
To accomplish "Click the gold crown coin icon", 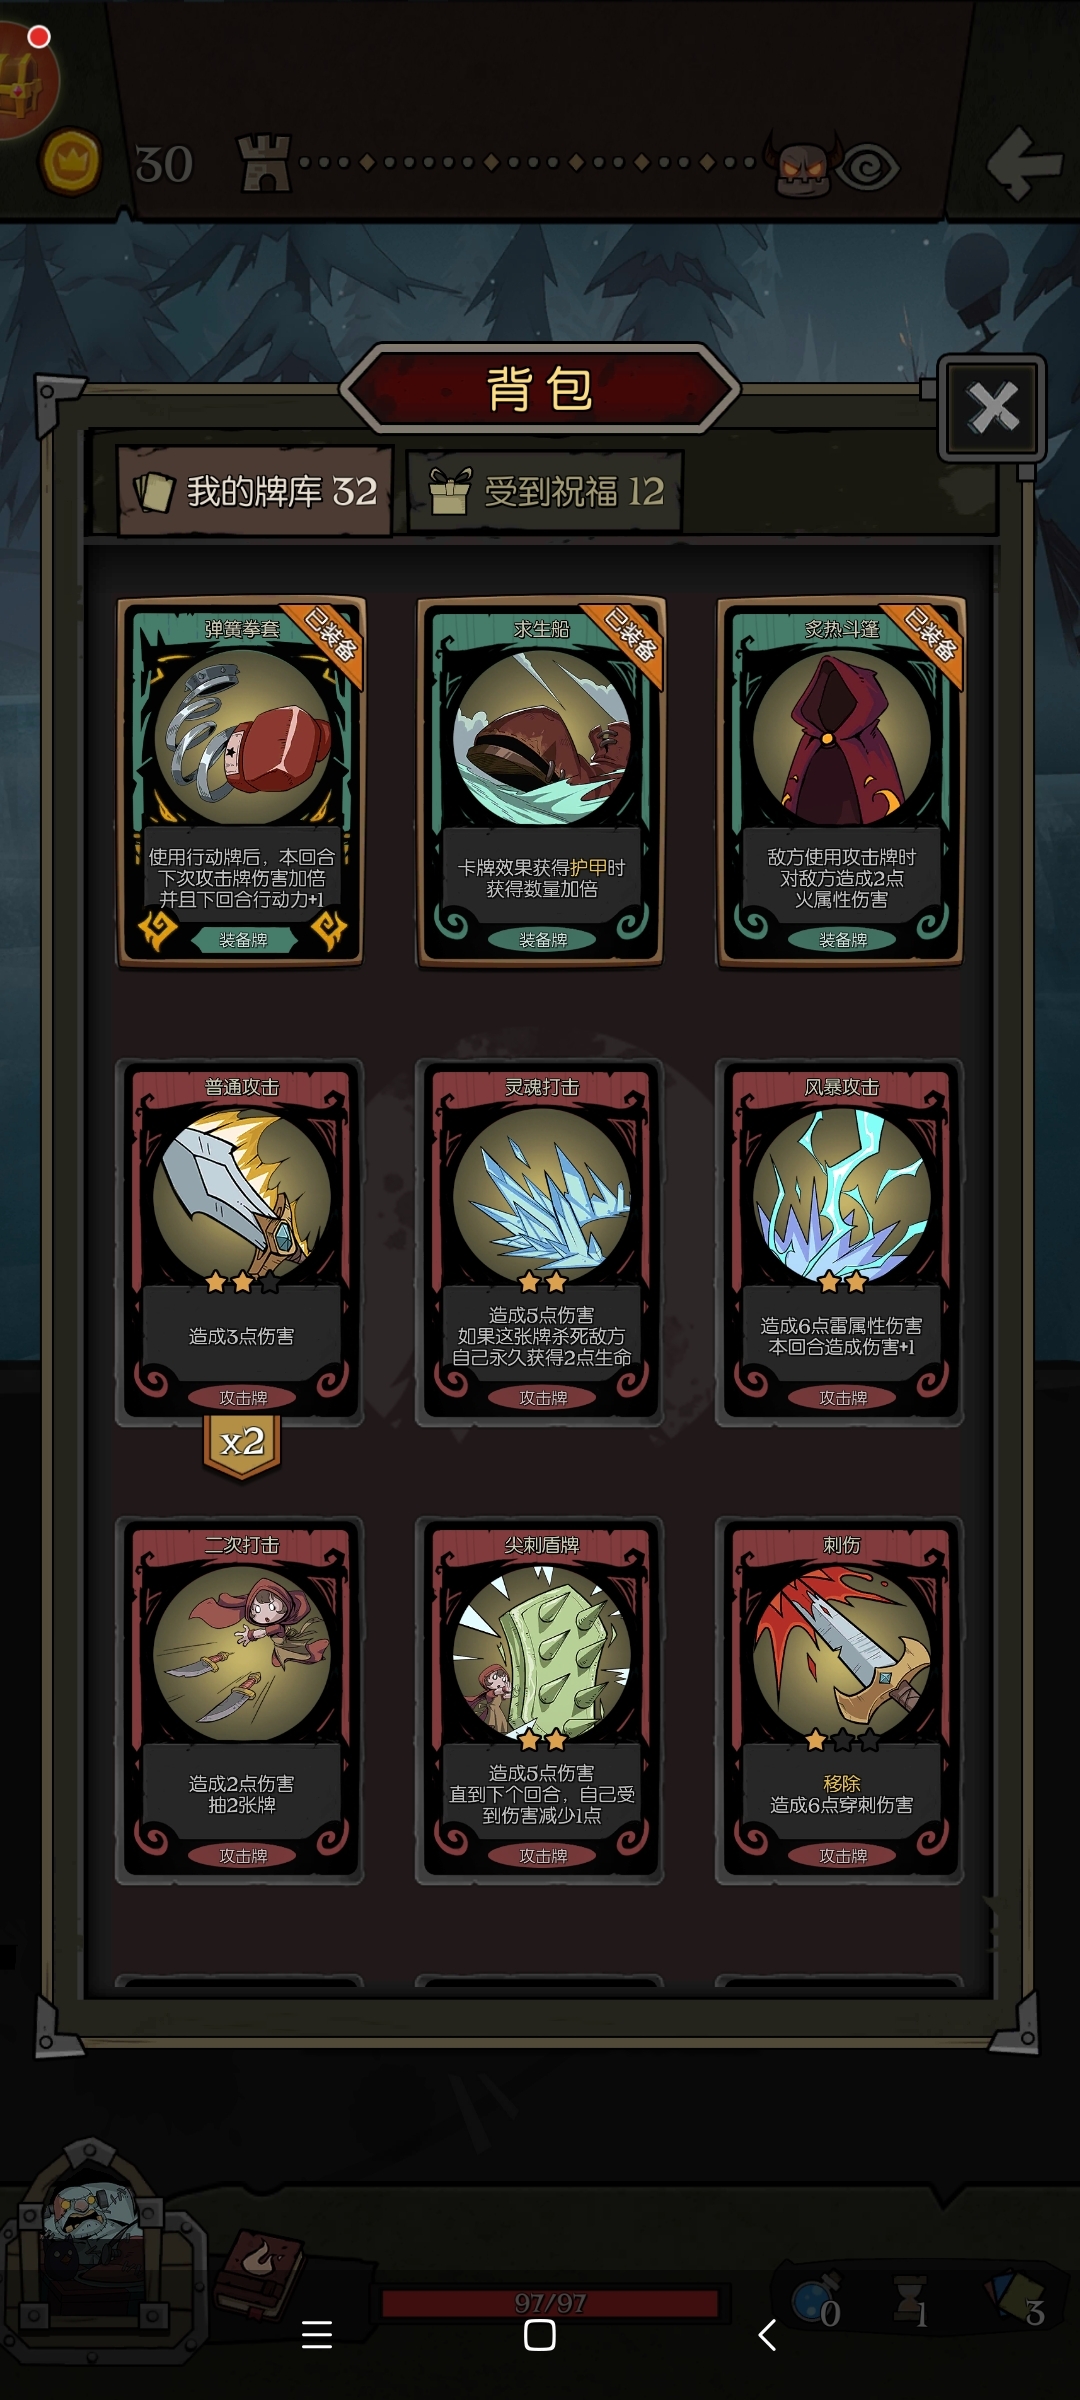I will [70, 162].
